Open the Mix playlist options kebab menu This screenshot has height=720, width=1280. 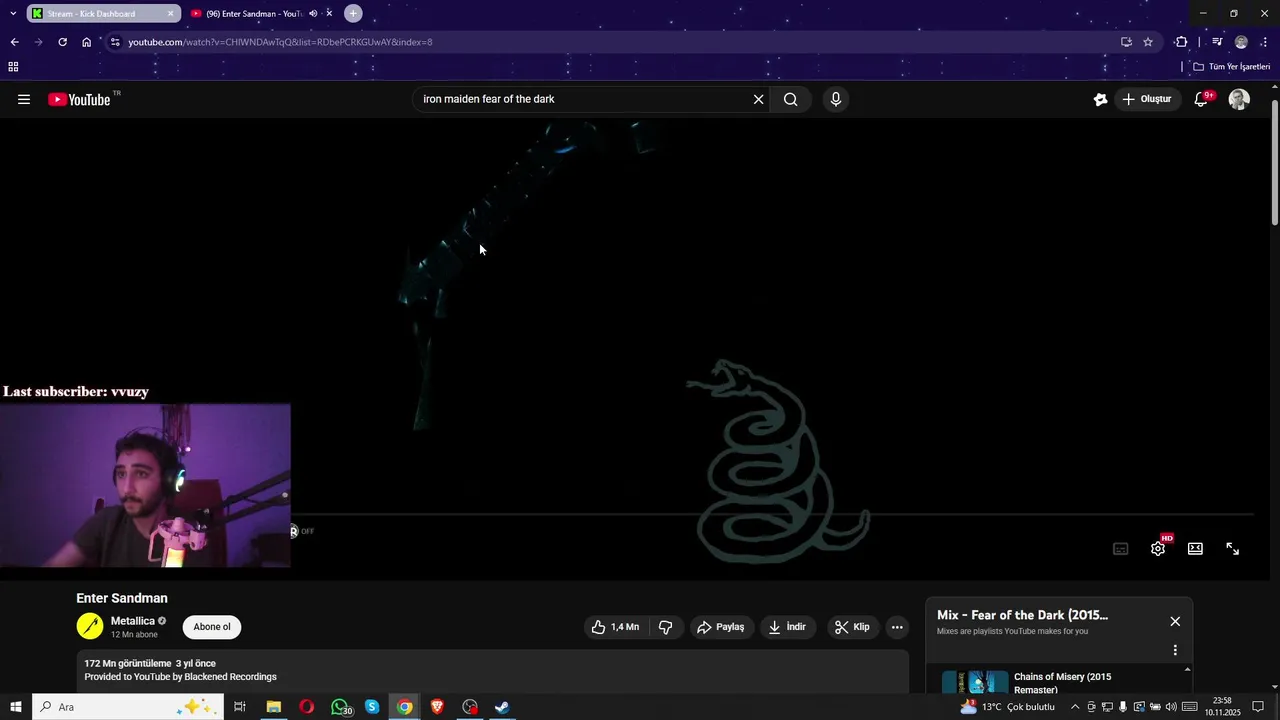tap(1175, 650)
